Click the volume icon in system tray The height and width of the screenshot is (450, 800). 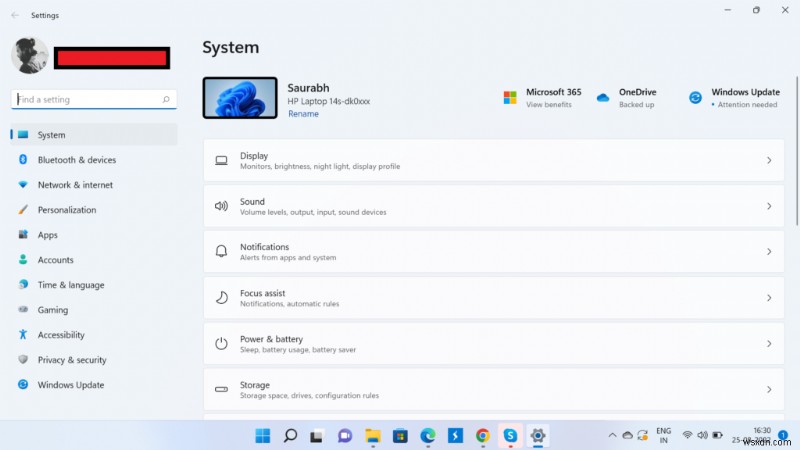click(703, 435)
